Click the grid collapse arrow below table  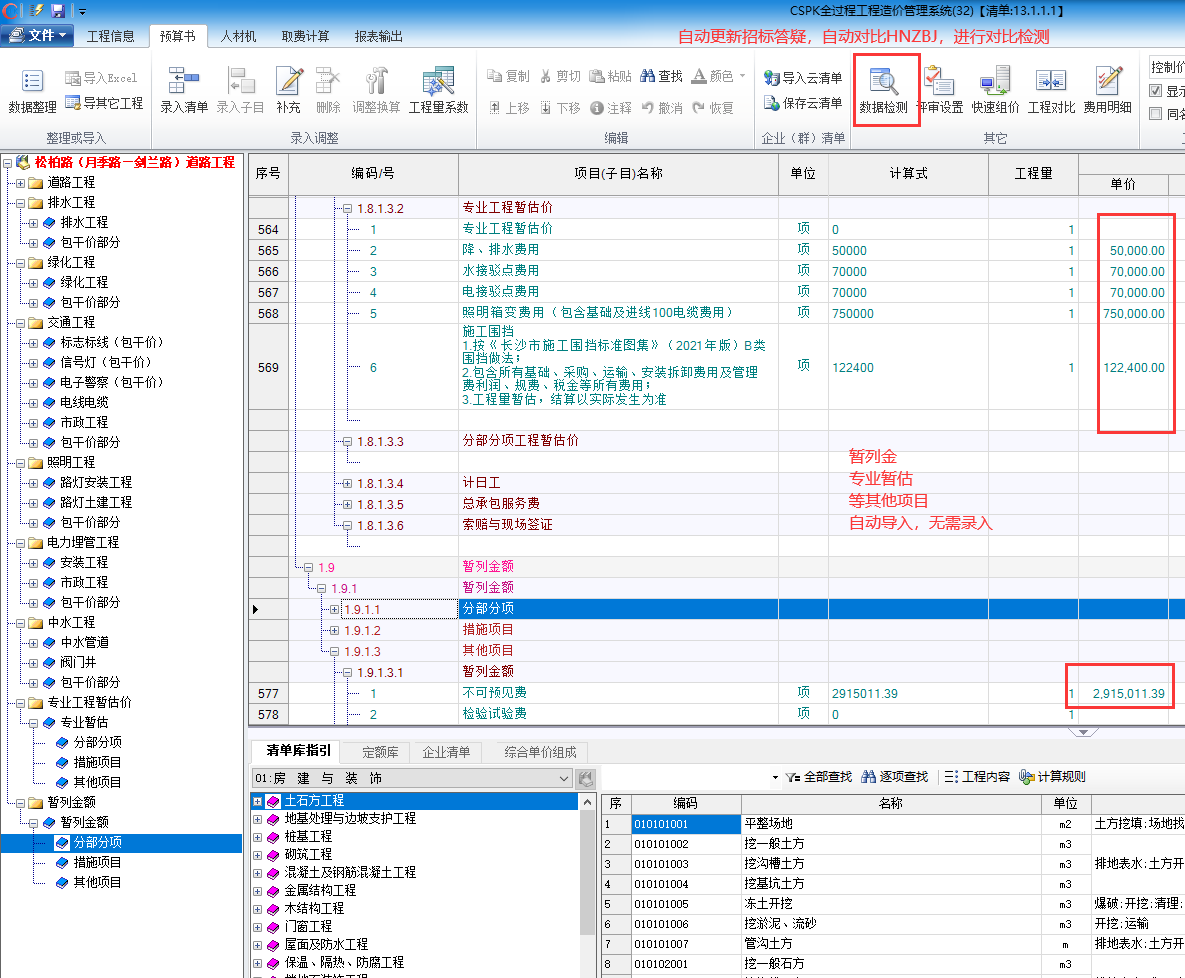[x=1083, y=732]
